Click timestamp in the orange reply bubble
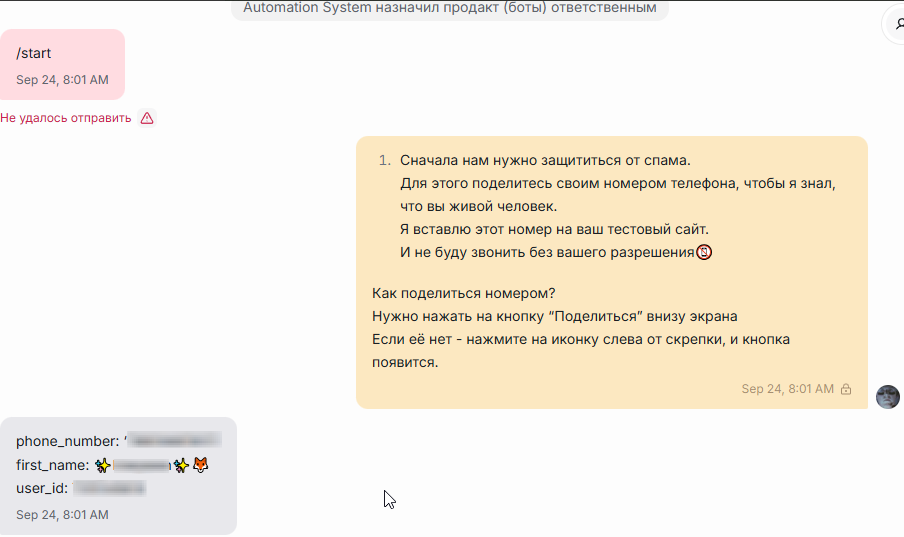Viewport: 904px width, 537px height. click(788, 389)
